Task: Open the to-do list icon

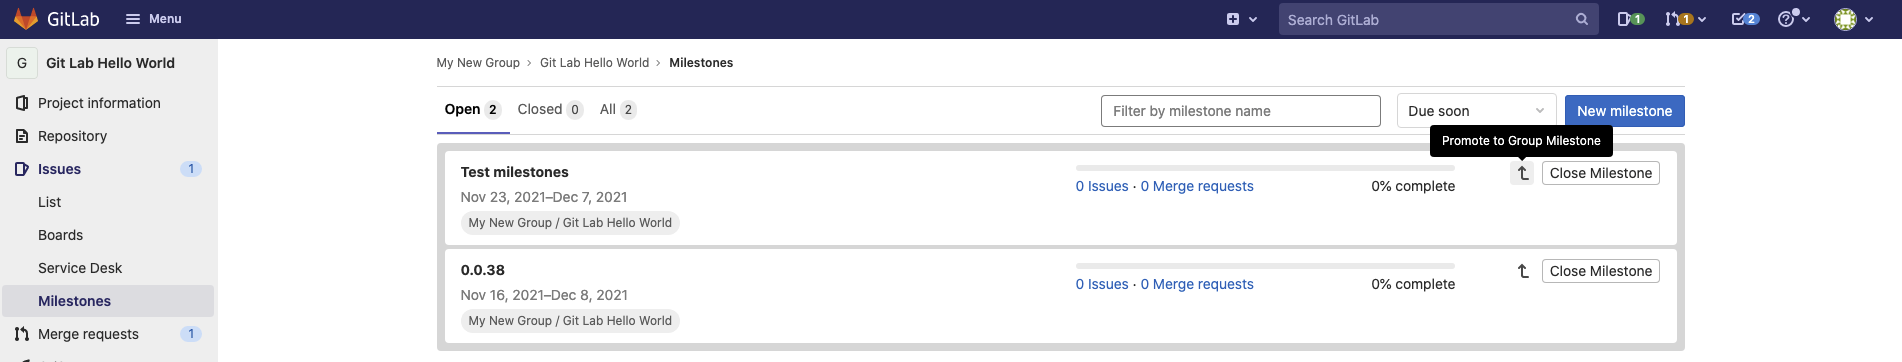Action: click(1745, 19)
